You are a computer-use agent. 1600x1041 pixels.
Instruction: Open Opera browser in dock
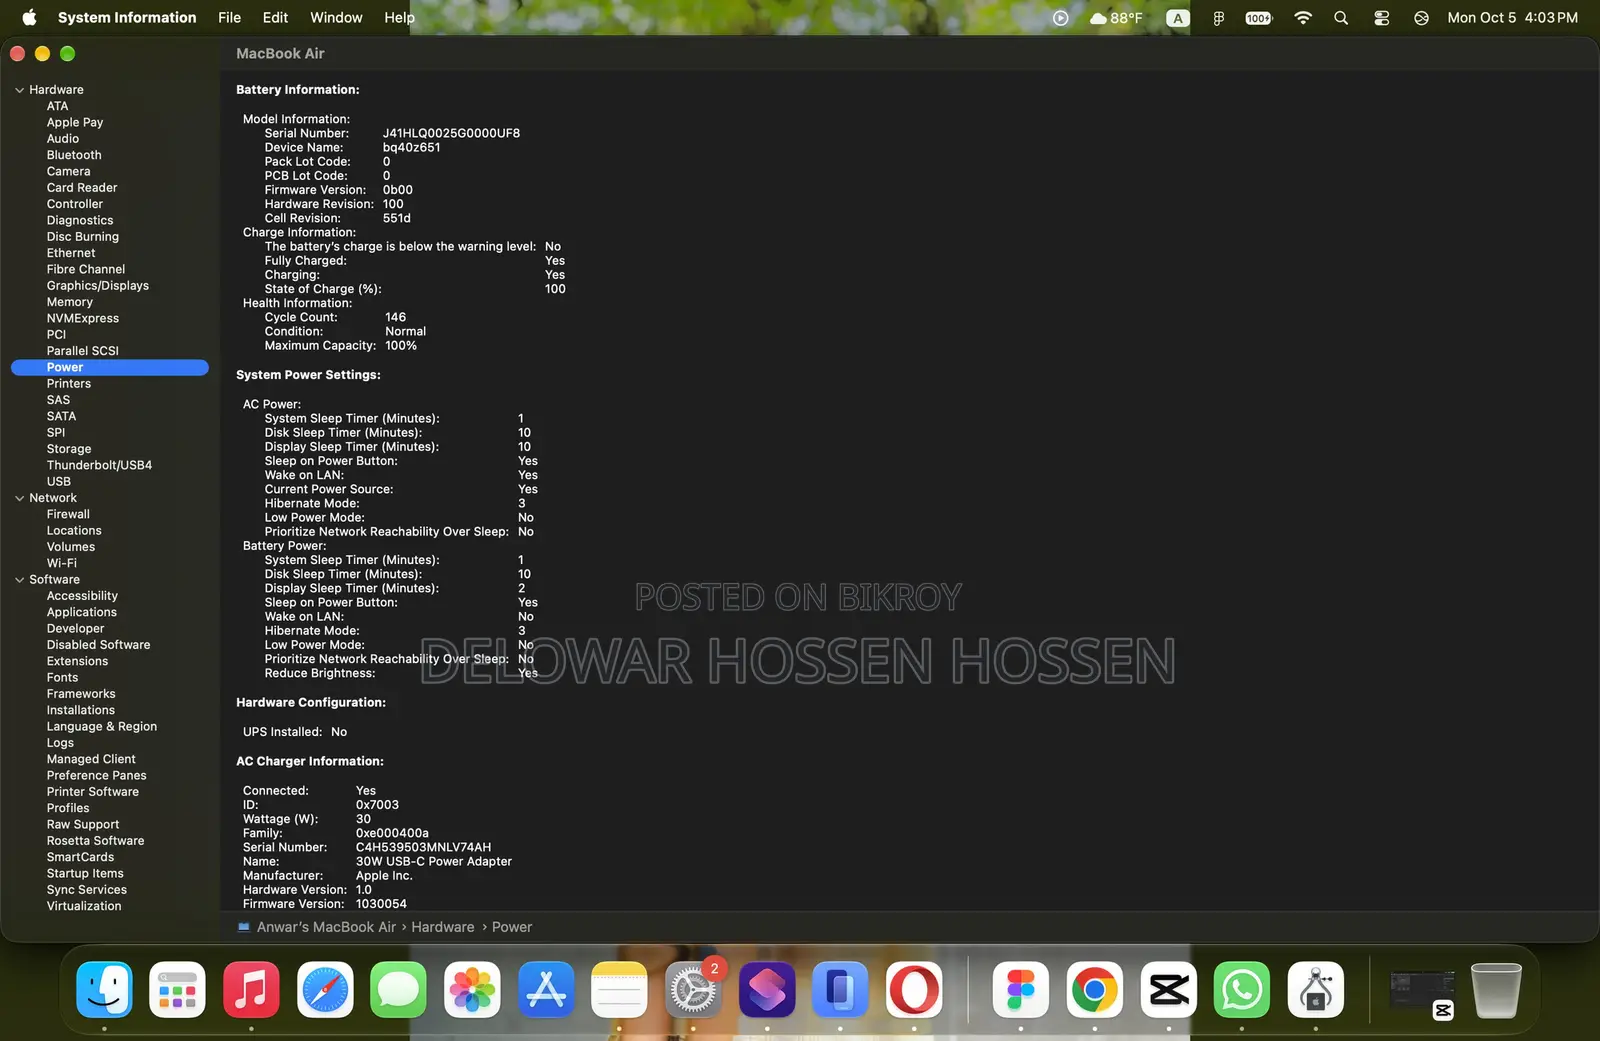point(914,990)
